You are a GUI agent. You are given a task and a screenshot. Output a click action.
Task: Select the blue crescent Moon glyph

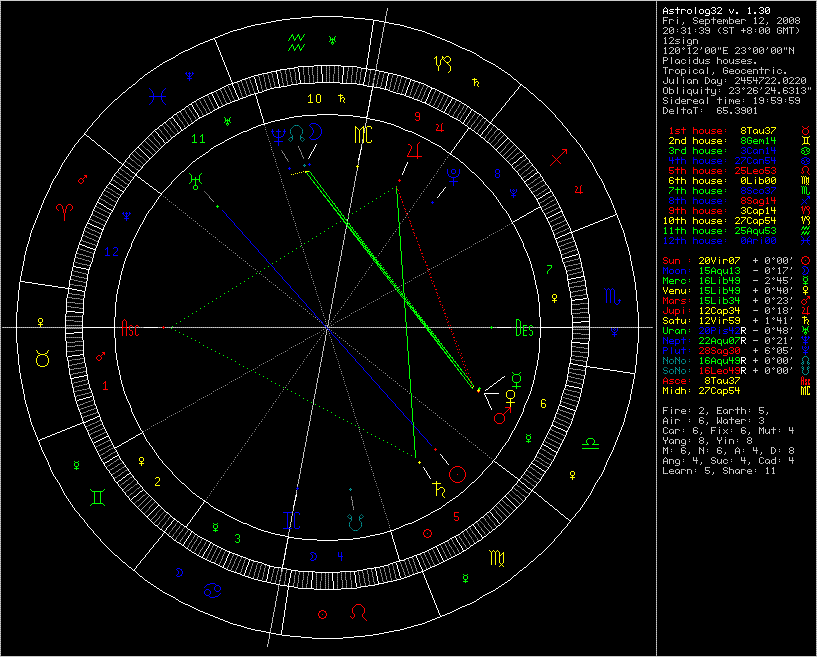[x=317, y=131]
